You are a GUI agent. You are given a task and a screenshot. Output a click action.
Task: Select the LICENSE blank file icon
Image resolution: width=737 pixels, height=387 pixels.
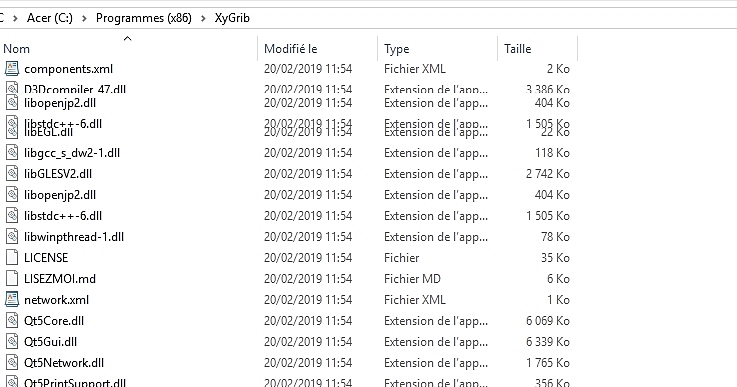pyautogui.click(x=12, y=257)
